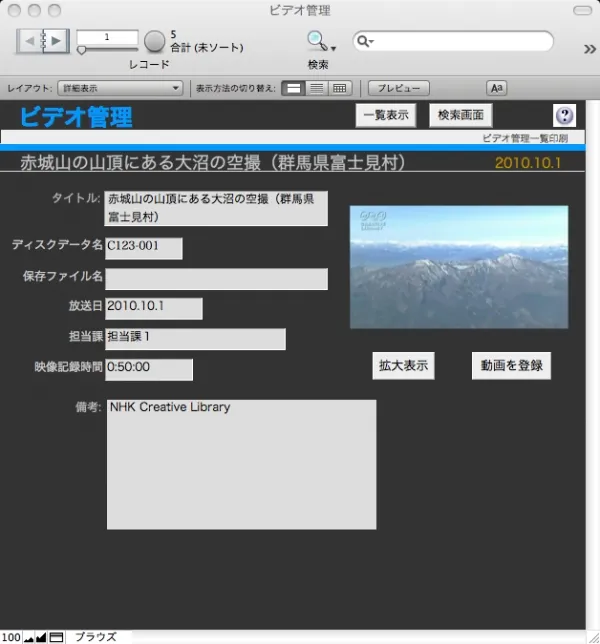Viewport: 600px width, 644px height.
Task: Switch to list view
Action: coord(317,88)
